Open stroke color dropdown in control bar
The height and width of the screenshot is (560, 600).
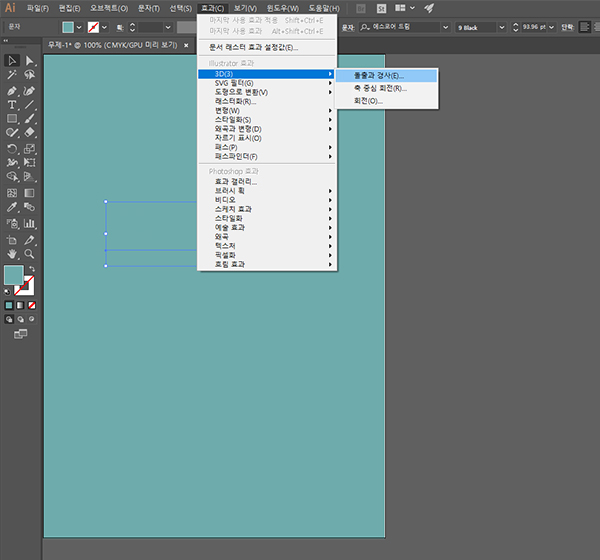(104, 27)
